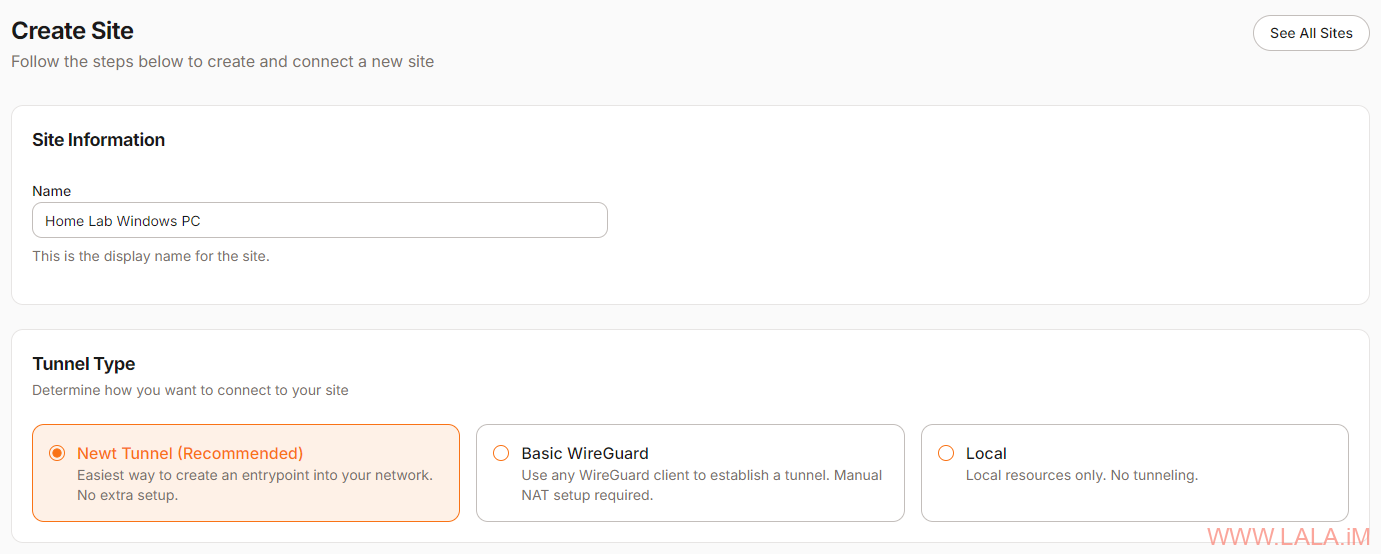Click the 'Basic WireGuard' option title

tap(585, 453)
